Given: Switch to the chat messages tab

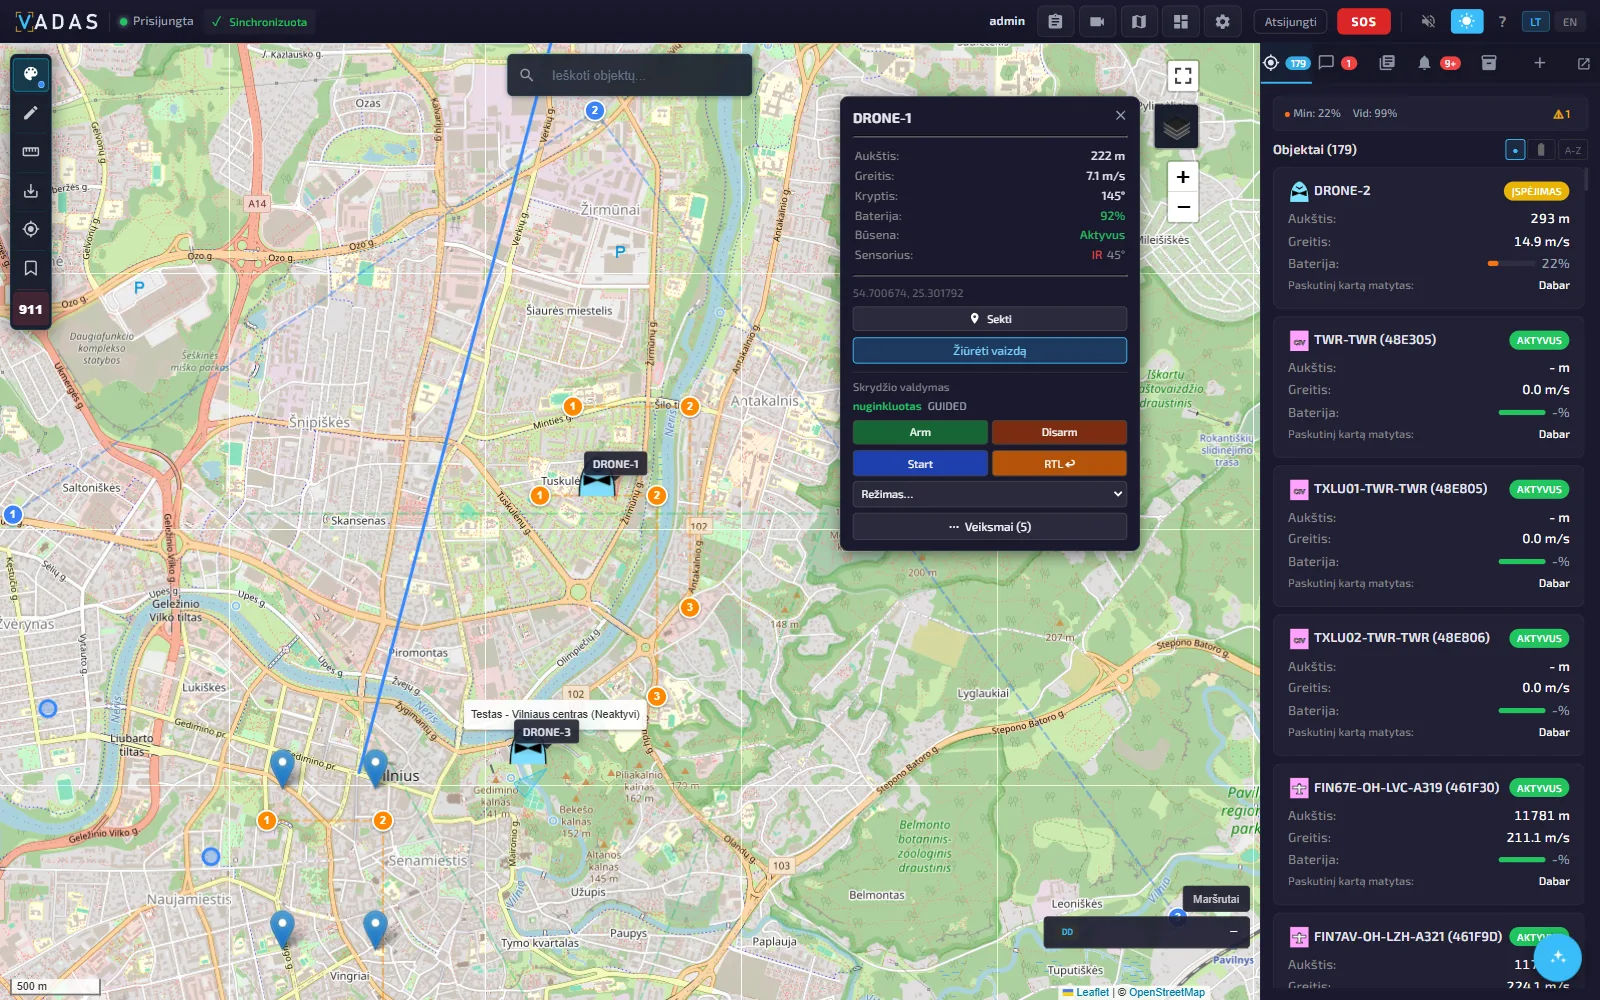Looking at the screenshot, I should (x=1326, y=63).
